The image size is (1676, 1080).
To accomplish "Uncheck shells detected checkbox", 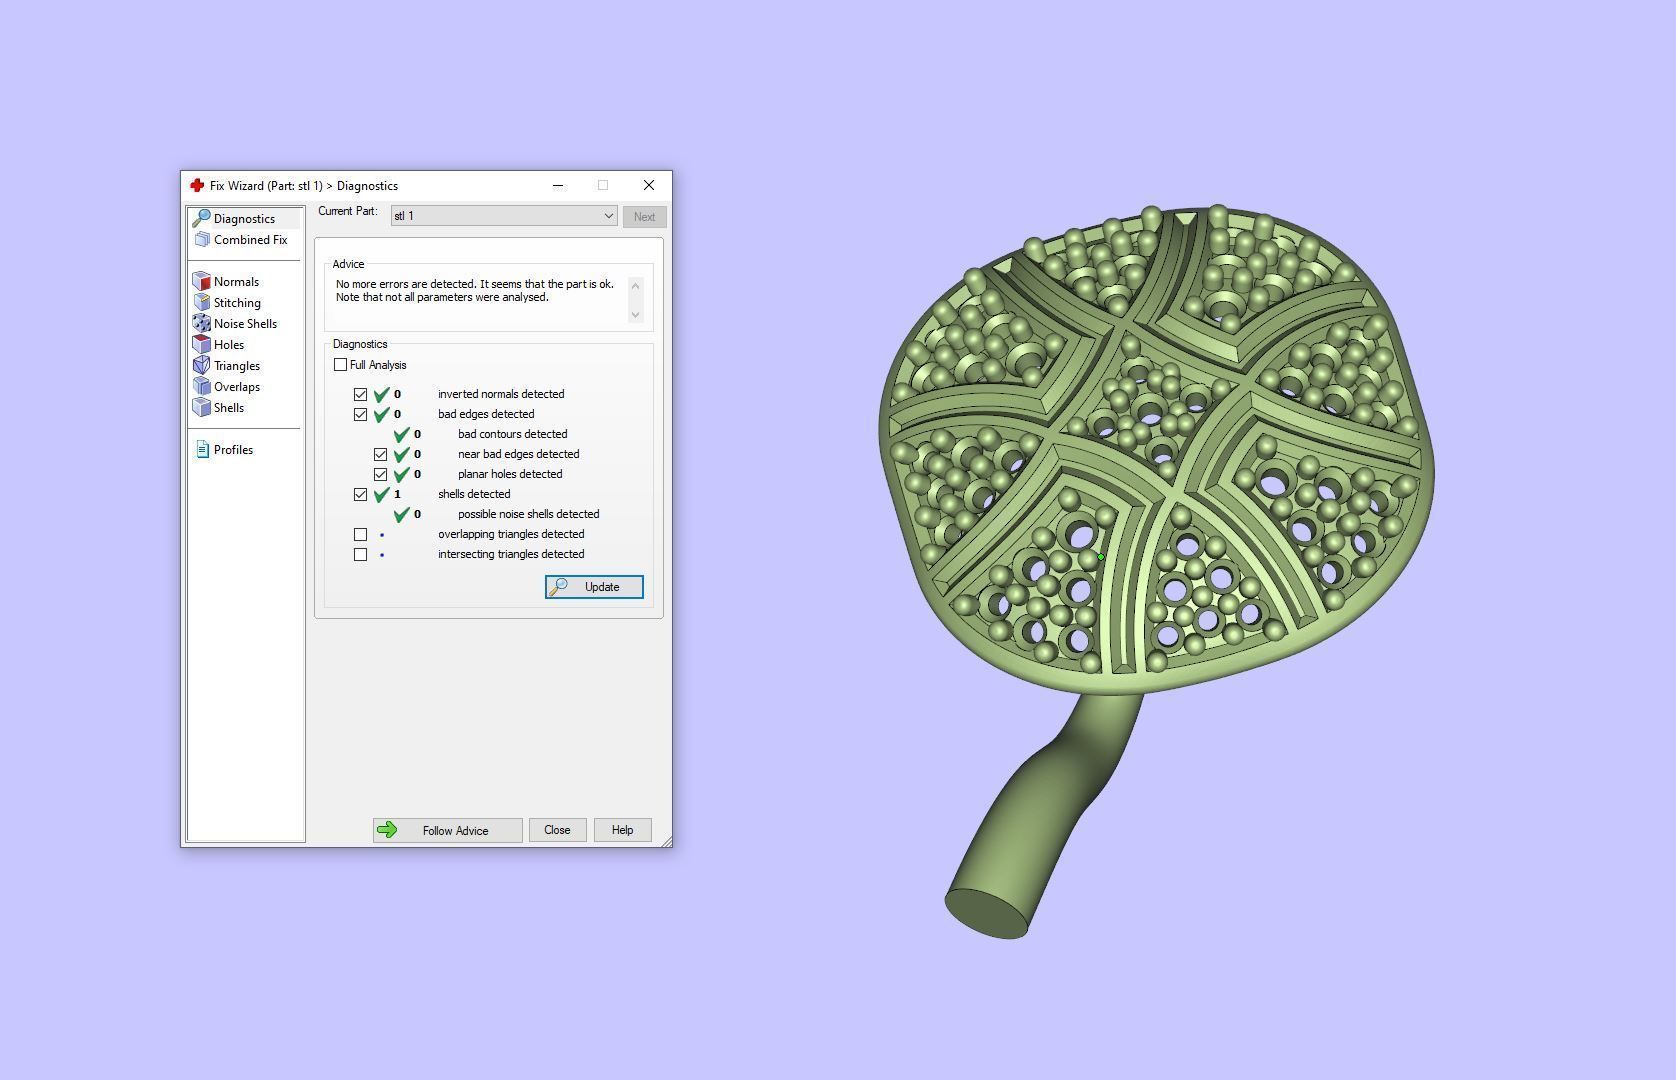I will click(361, 494).
